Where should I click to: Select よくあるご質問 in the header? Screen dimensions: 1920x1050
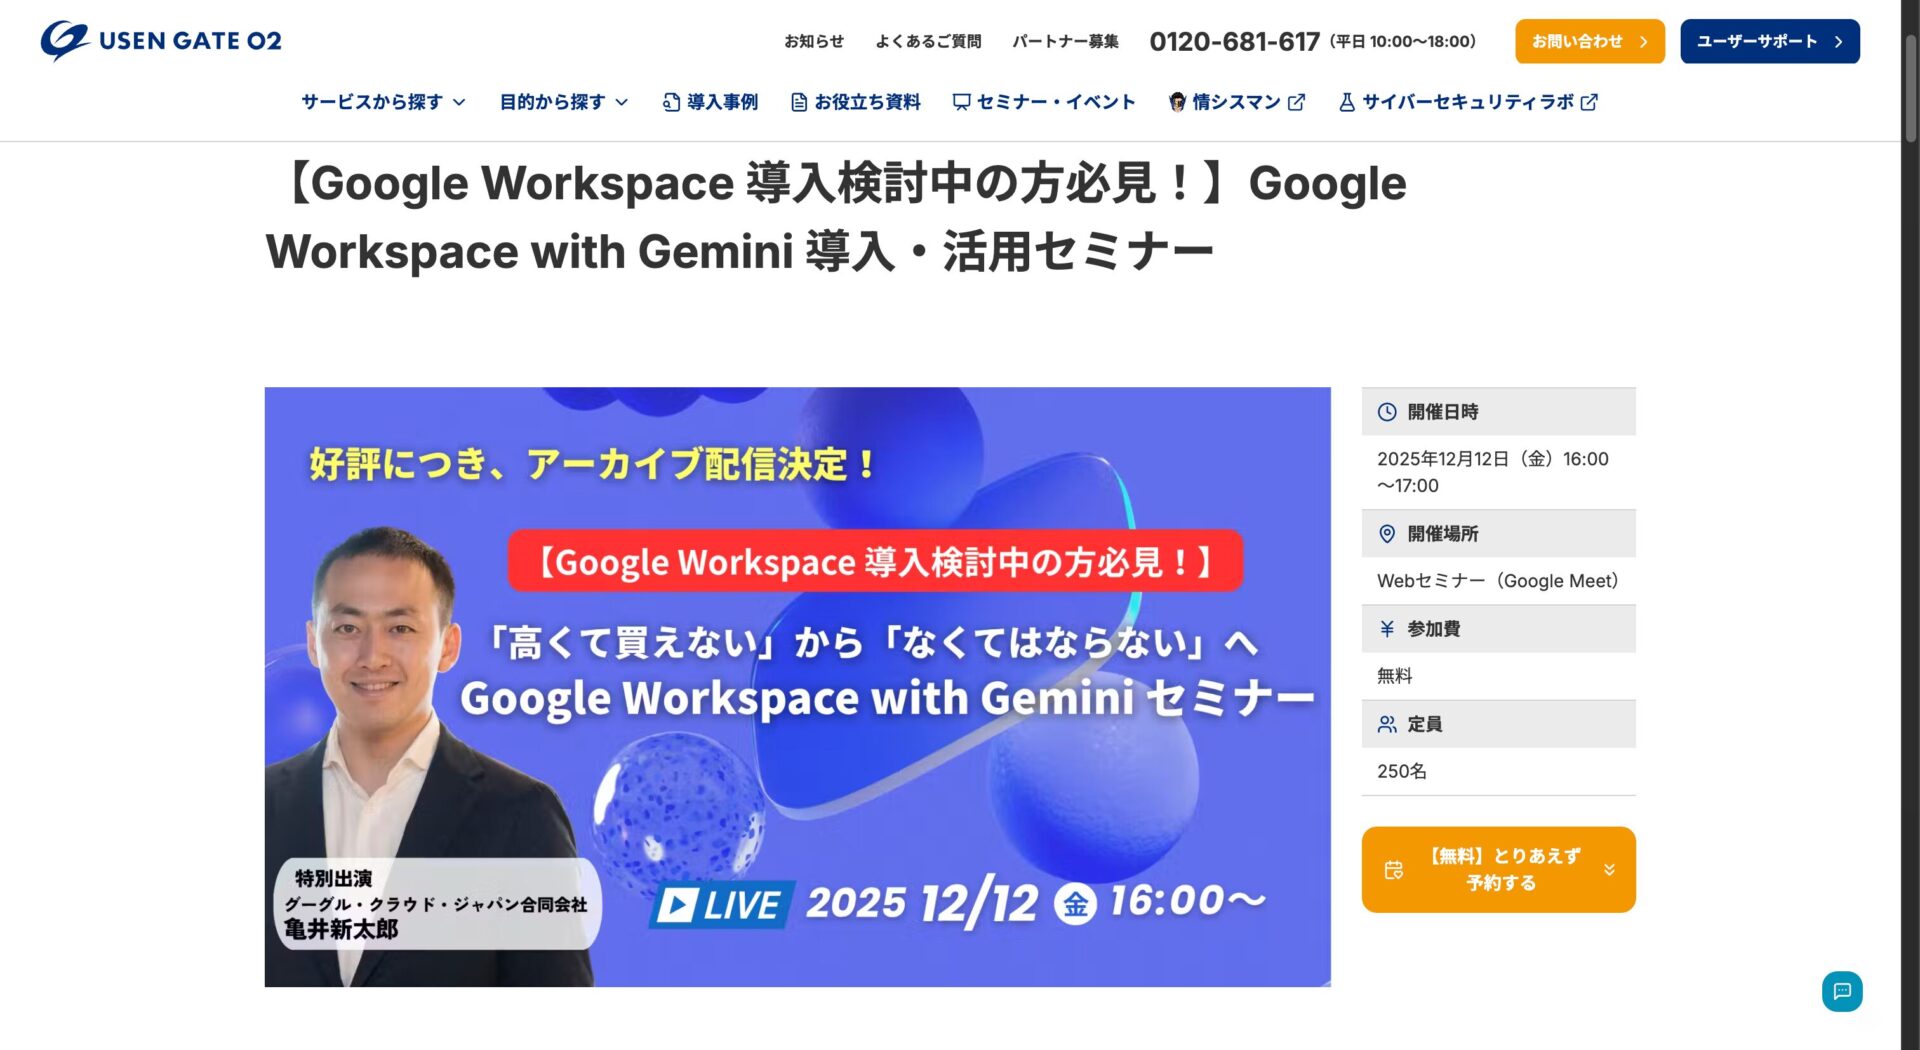(929, 42)
